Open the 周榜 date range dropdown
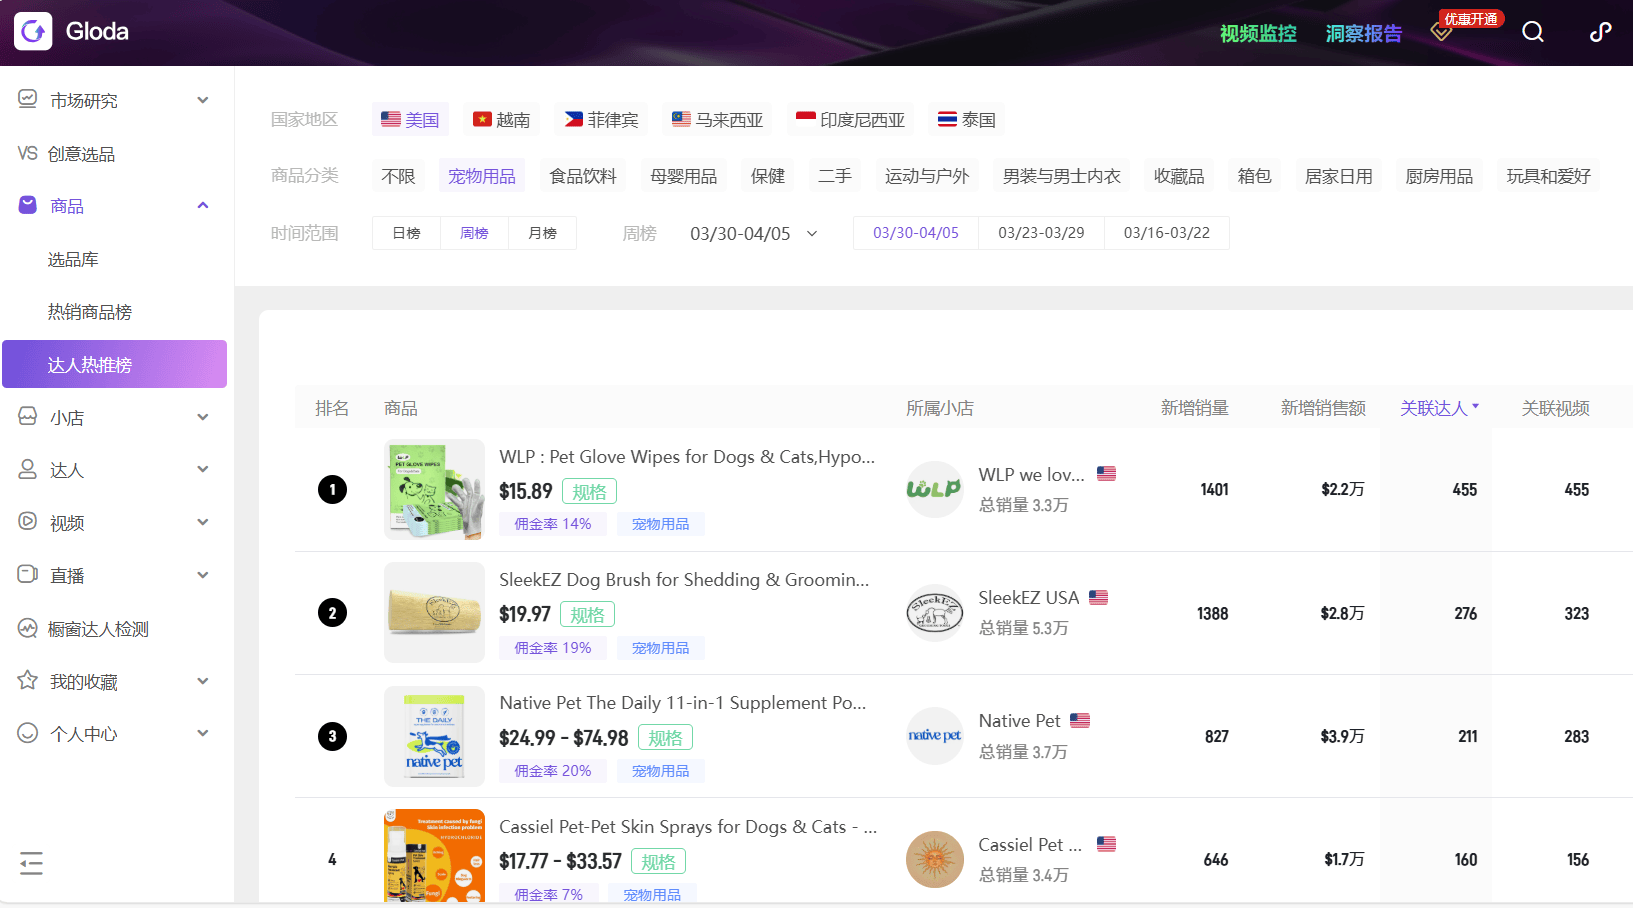This screenshot has width=1633, height=908. 754,233
